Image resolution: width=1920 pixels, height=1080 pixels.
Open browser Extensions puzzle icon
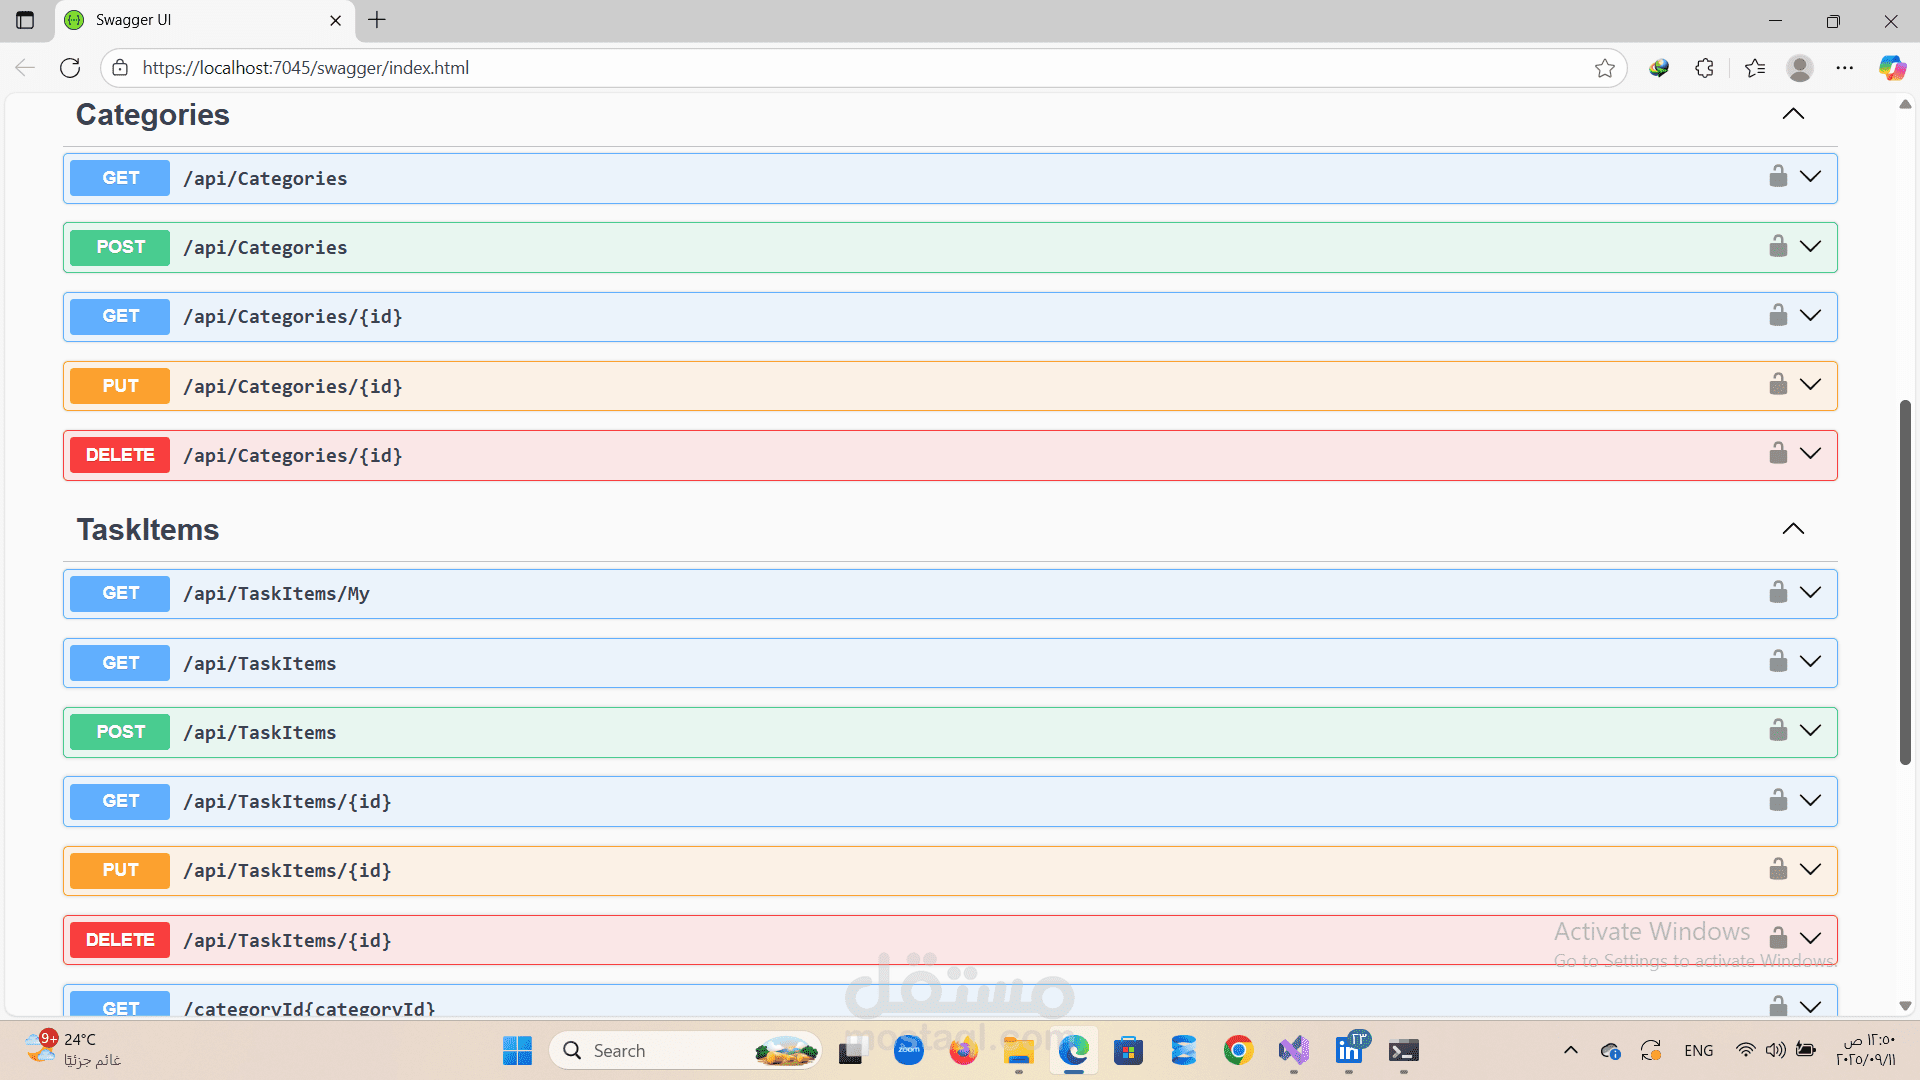pos(1705,68)
